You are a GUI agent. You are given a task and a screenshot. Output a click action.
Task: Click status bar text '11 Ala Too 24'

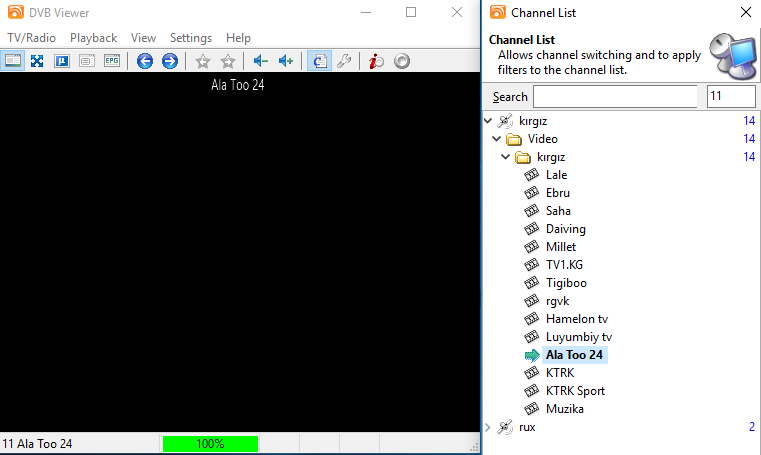[x=37, y=443]
